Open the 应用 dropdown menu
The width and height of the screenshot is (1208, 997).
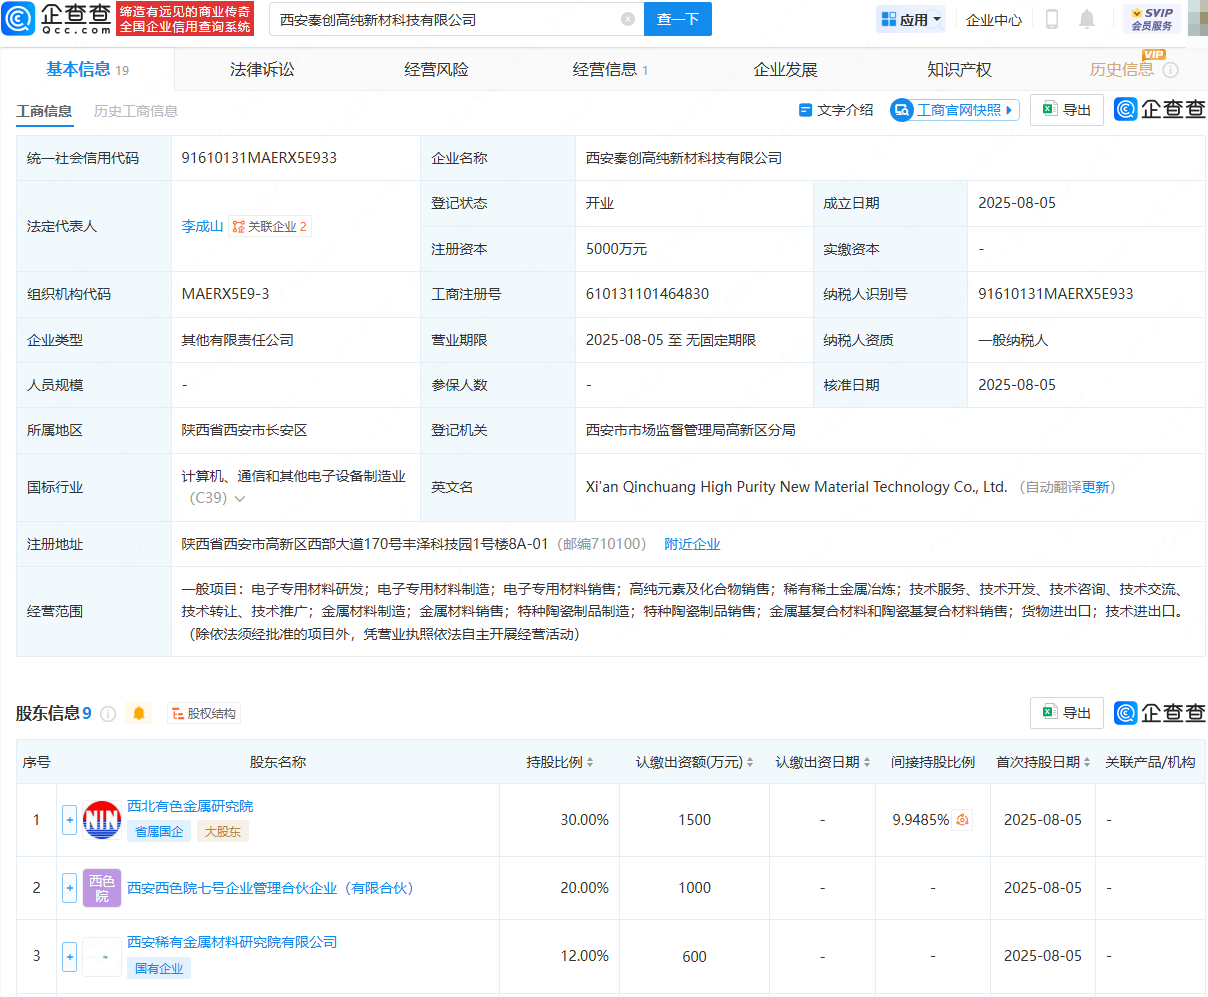pos(911,19)
